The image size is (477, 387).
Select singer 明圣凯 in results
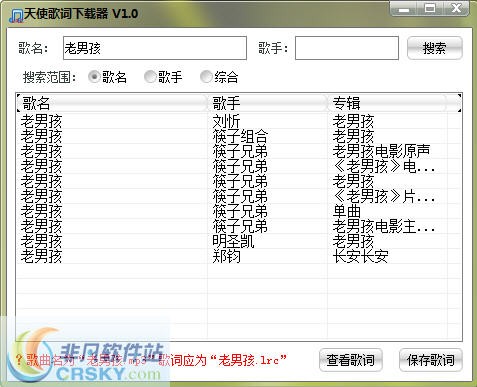coord(233,241)
